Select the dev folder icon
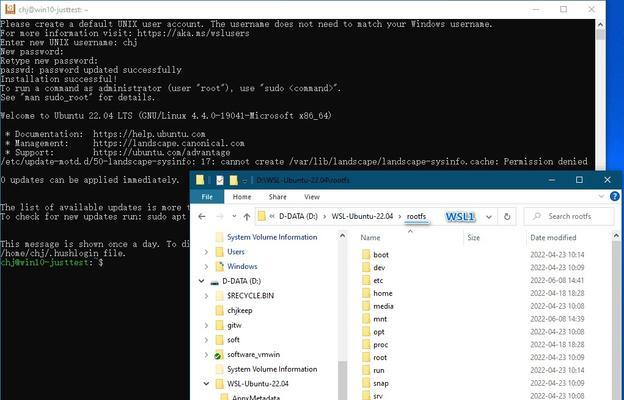 [366, 267]
